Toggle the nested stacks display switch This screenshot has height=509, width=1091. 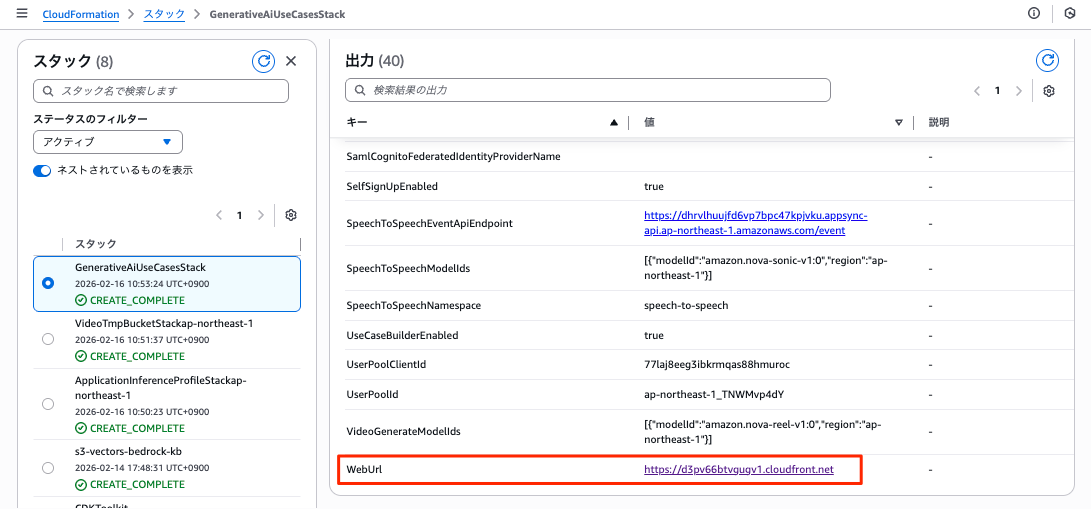coord(42,170)
